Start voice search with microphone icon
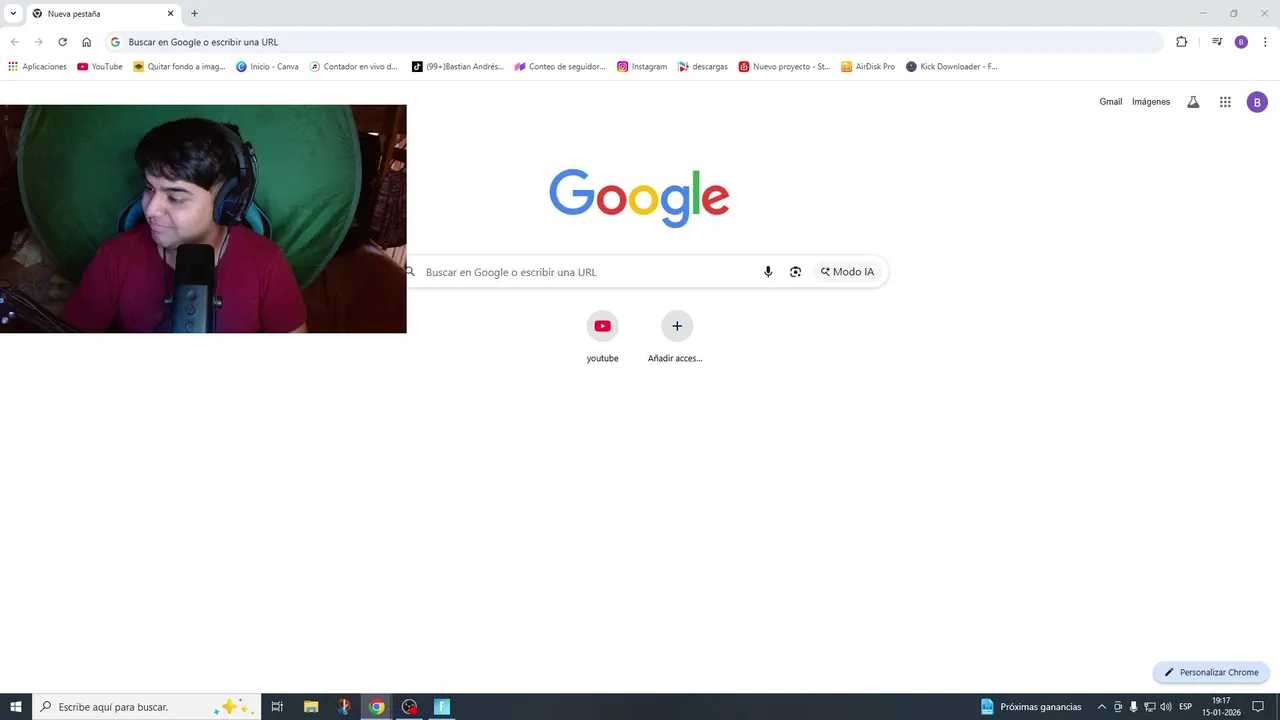 pyautogui.click(x=768, y=272)
